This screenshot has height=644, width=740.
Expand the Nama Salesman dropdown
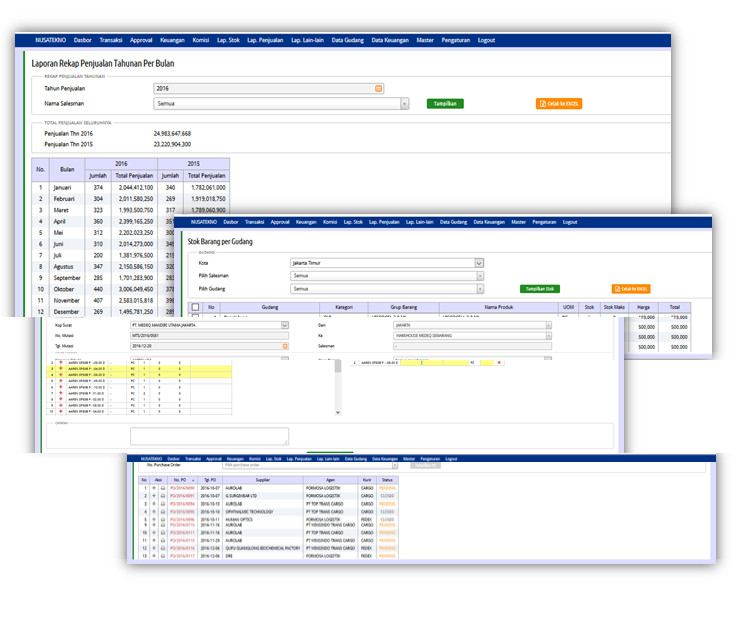(404, 103)
